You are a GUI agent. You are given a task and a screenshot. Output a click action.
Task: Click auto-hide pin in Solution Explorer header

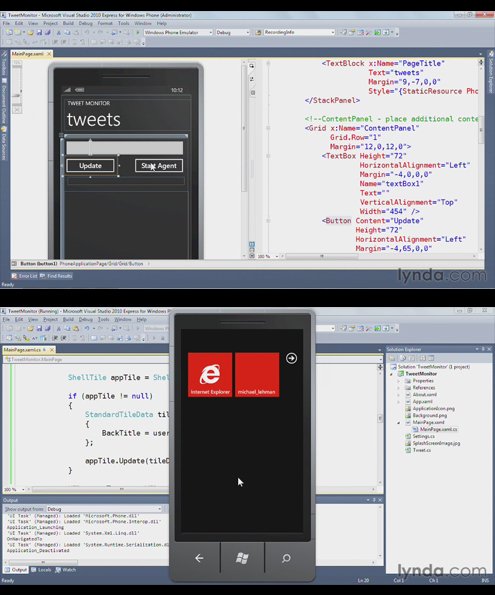(x=483, y=349)
